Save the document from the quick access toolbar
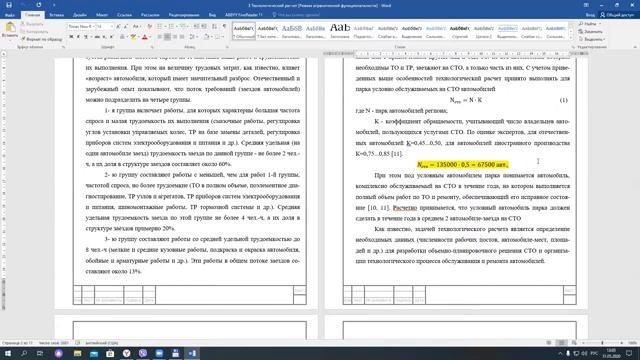 tap(9, 5)
